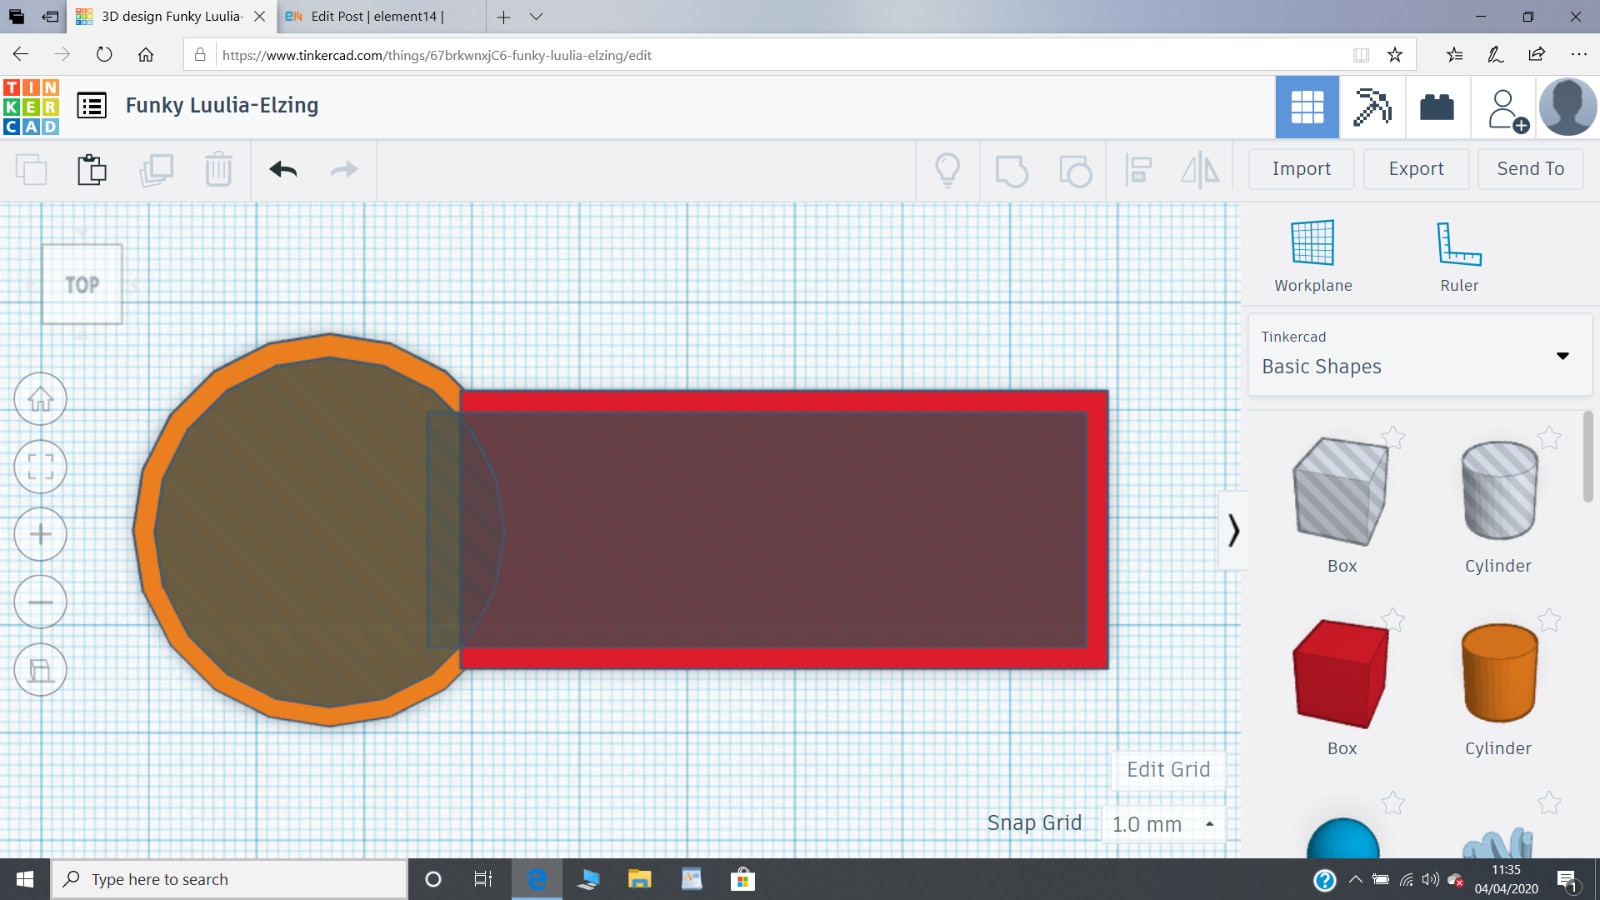Favorite the orange Cylinder star
This screenshot has width=1600, height=900.
pos(1549,621)
